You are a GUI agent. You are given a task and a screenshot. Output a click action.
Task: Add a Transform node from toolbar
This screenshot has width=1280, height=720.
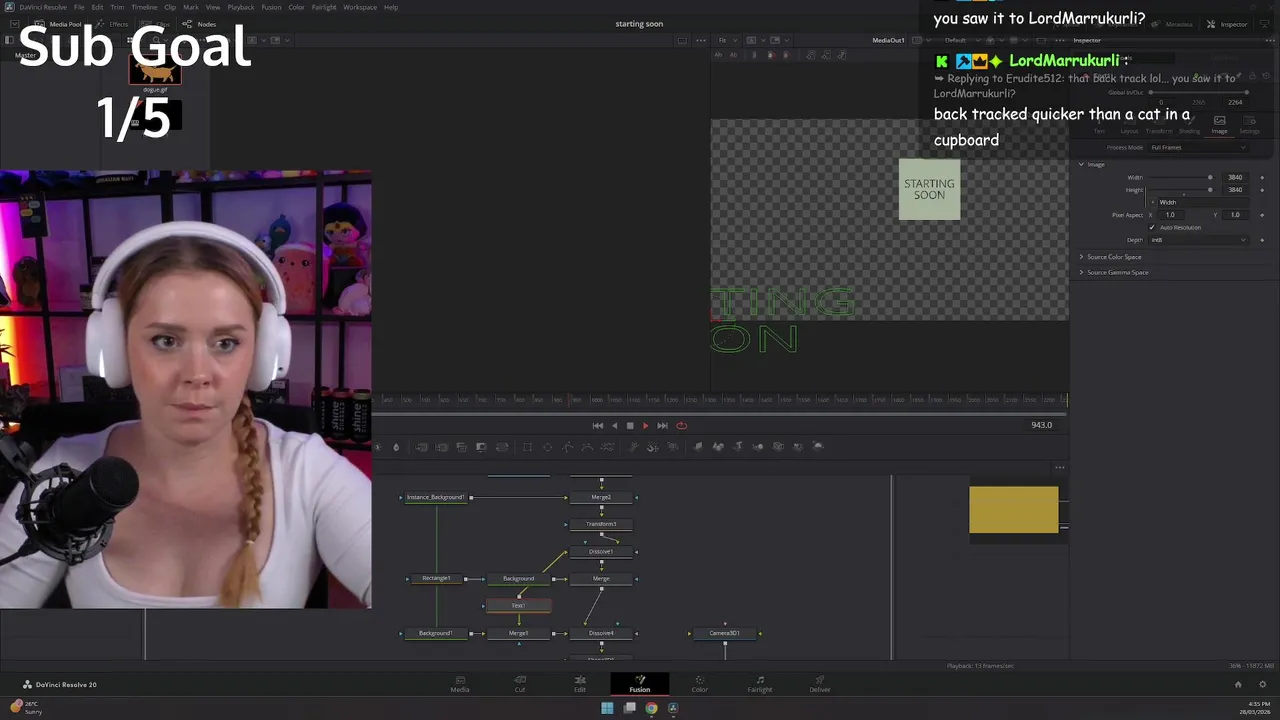pyautogui.click(x=502, y=447)
